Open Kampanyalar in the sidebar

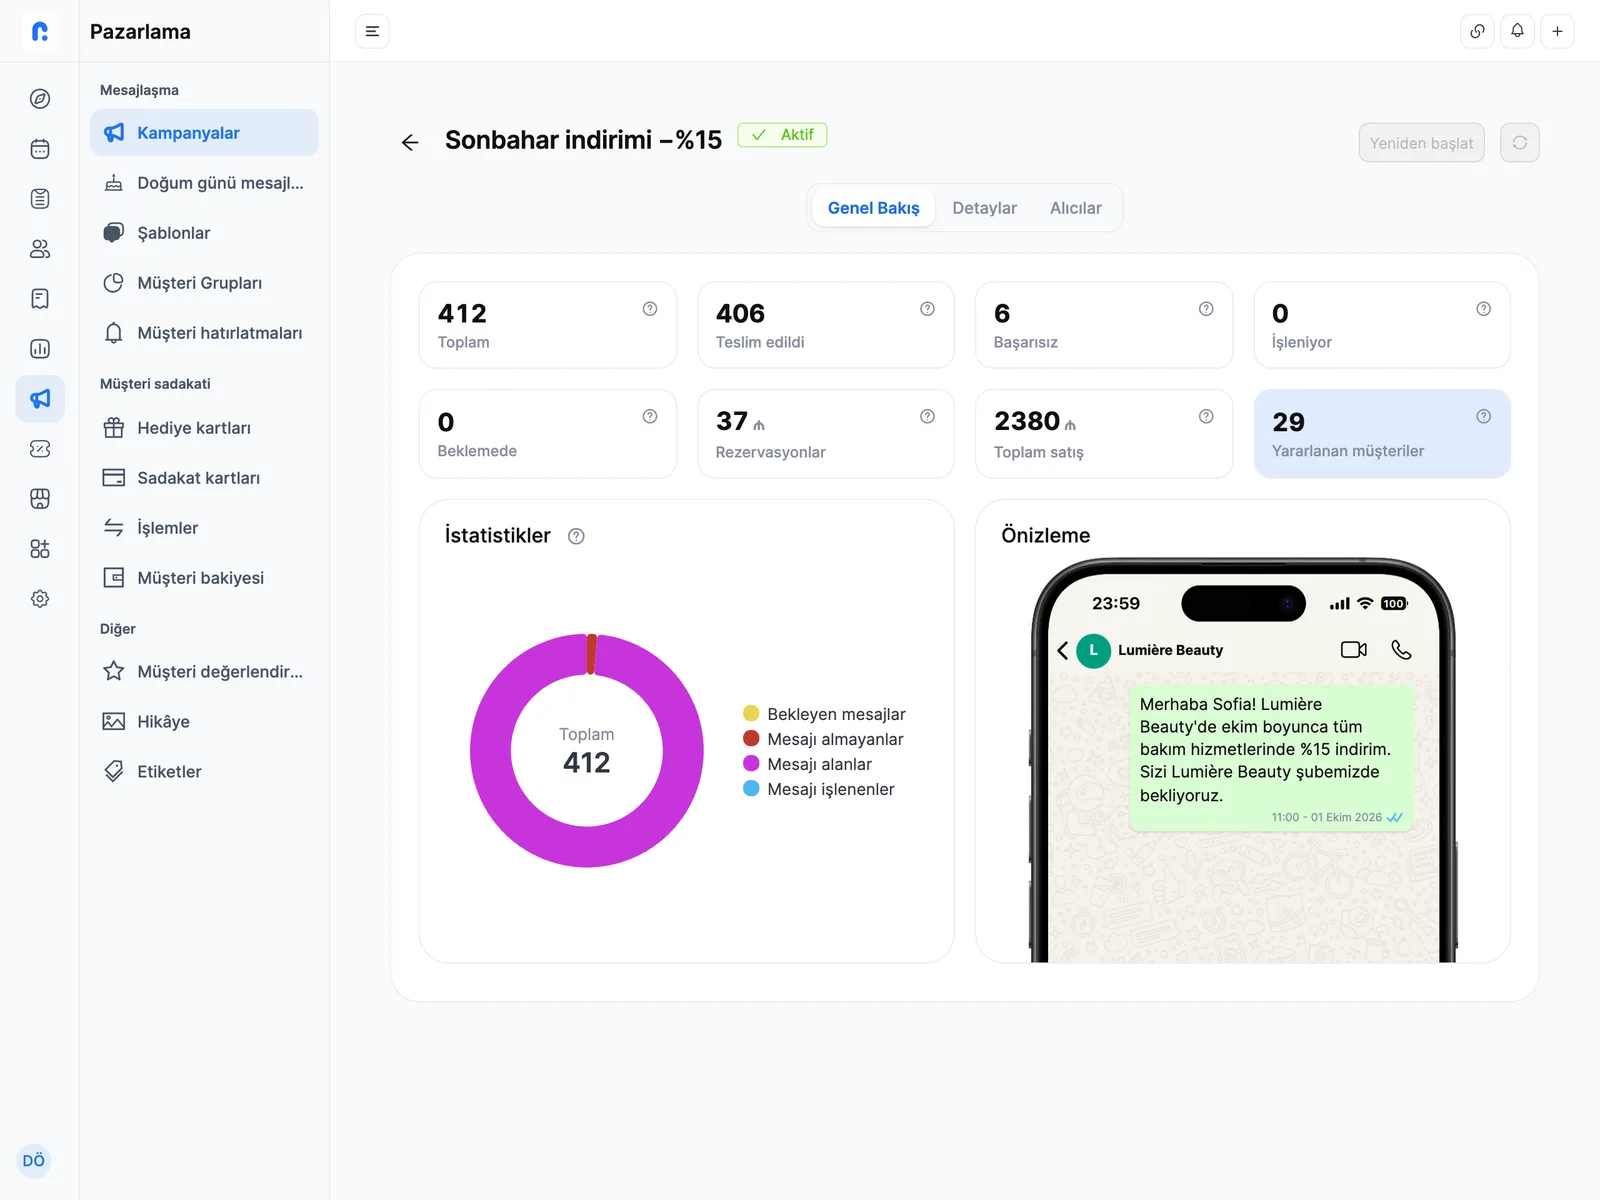pos(204,133)
